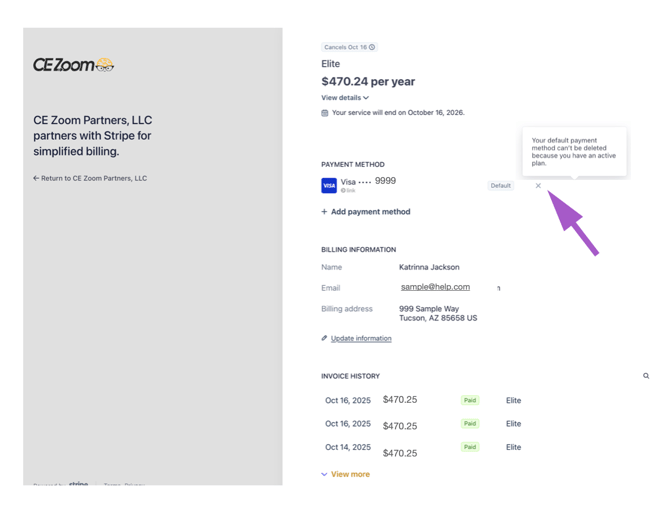670x508 pixels.
Task: Click Add payment method
Action: [x=366, y=212]
